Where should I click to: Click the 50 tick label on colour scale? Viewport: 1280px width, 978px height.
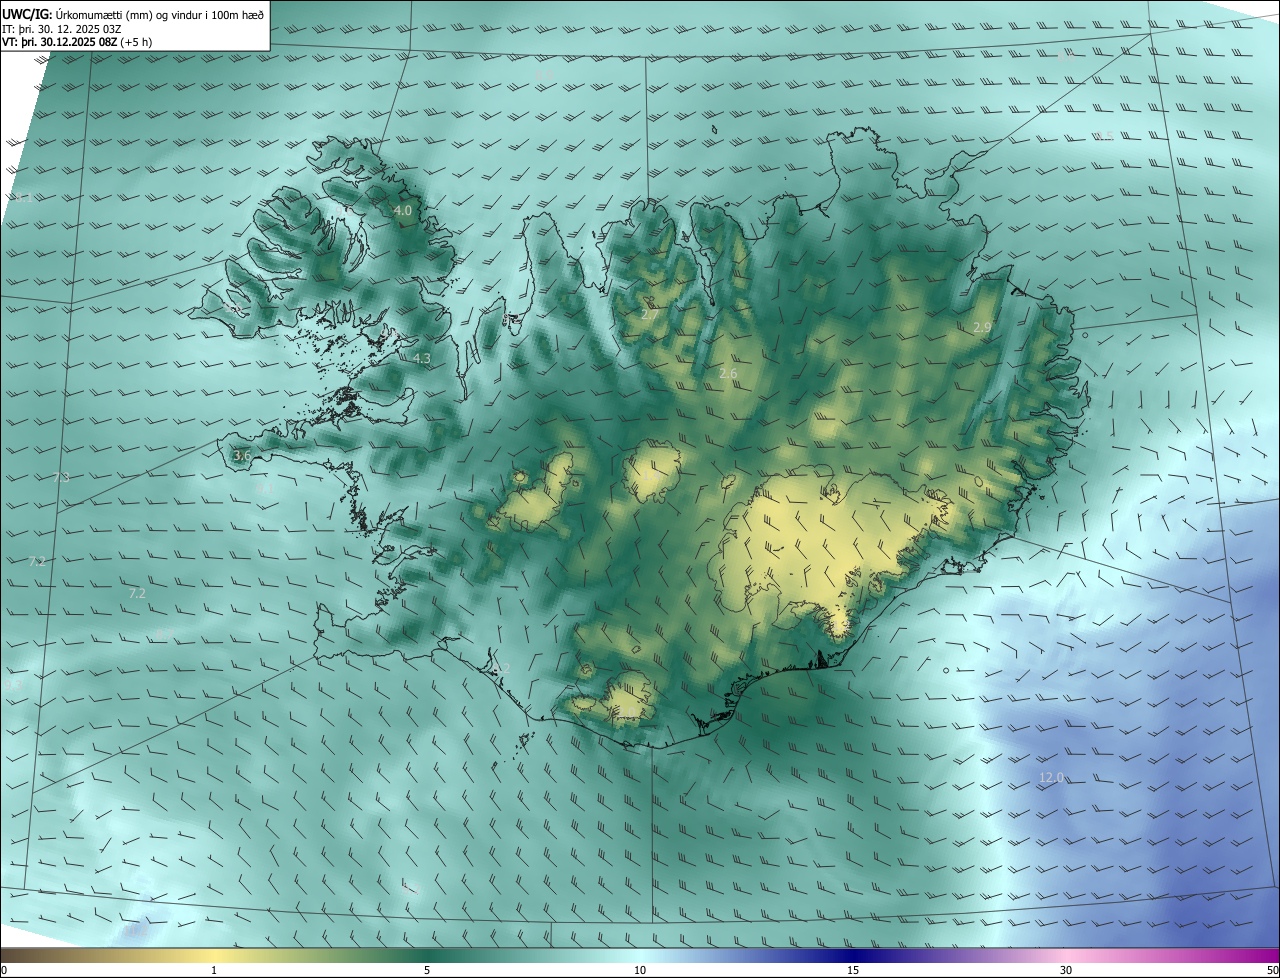tap(1272, 970)
